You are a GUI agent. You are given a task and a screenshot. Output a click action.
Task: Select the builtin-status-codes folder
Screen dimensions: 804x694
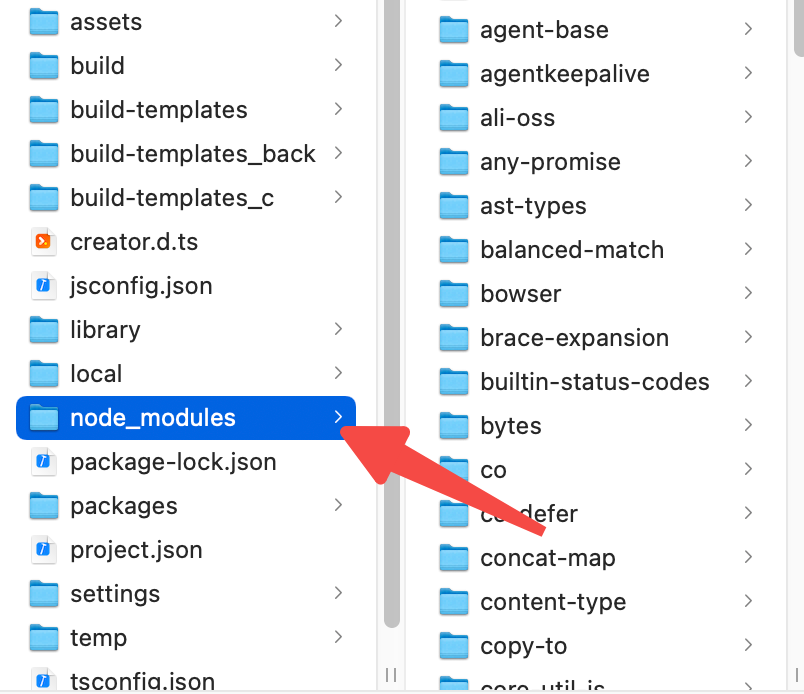coord(594,382)
